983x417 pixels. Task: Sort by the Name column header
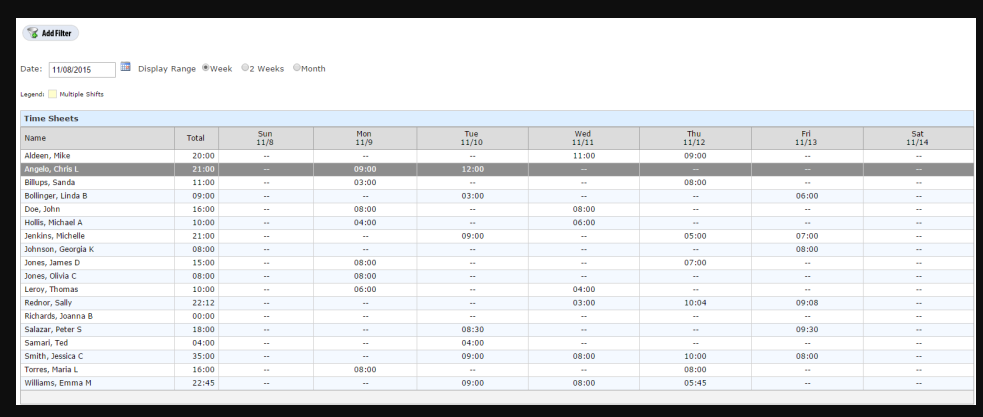(x=36, y=138)
